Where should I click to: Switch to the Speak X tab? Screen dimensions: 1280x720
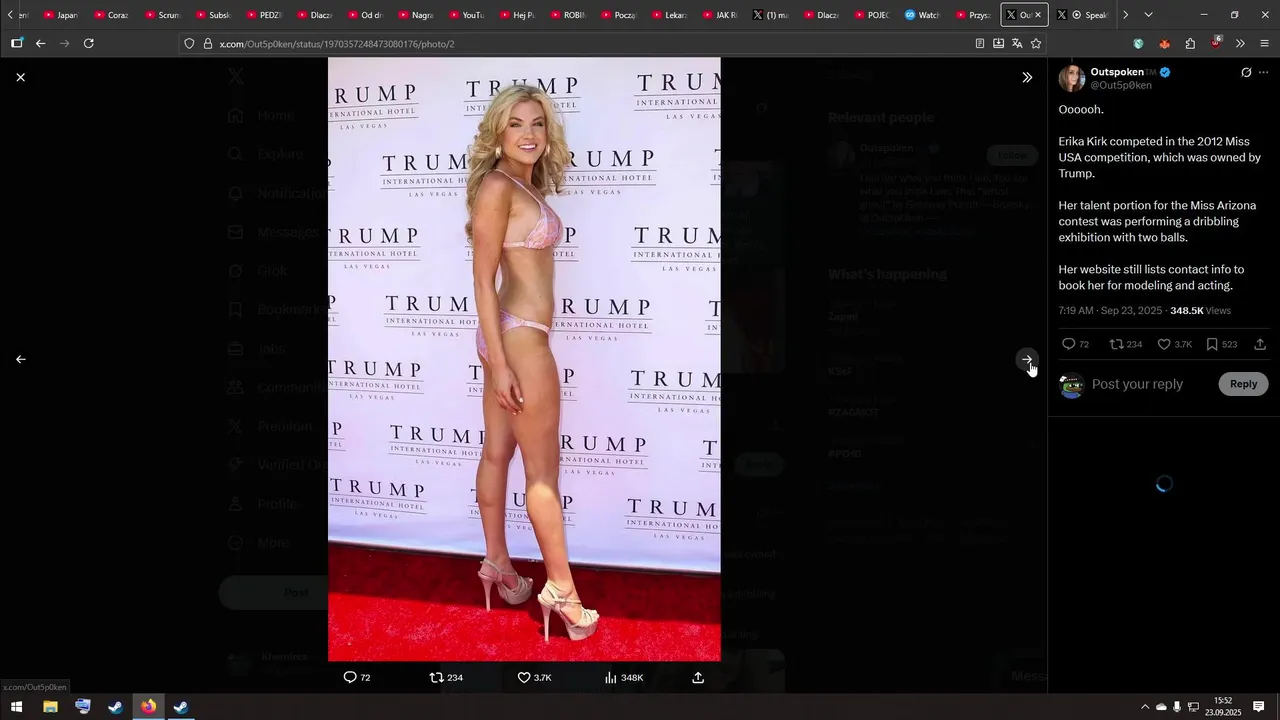coord(1082,15)
